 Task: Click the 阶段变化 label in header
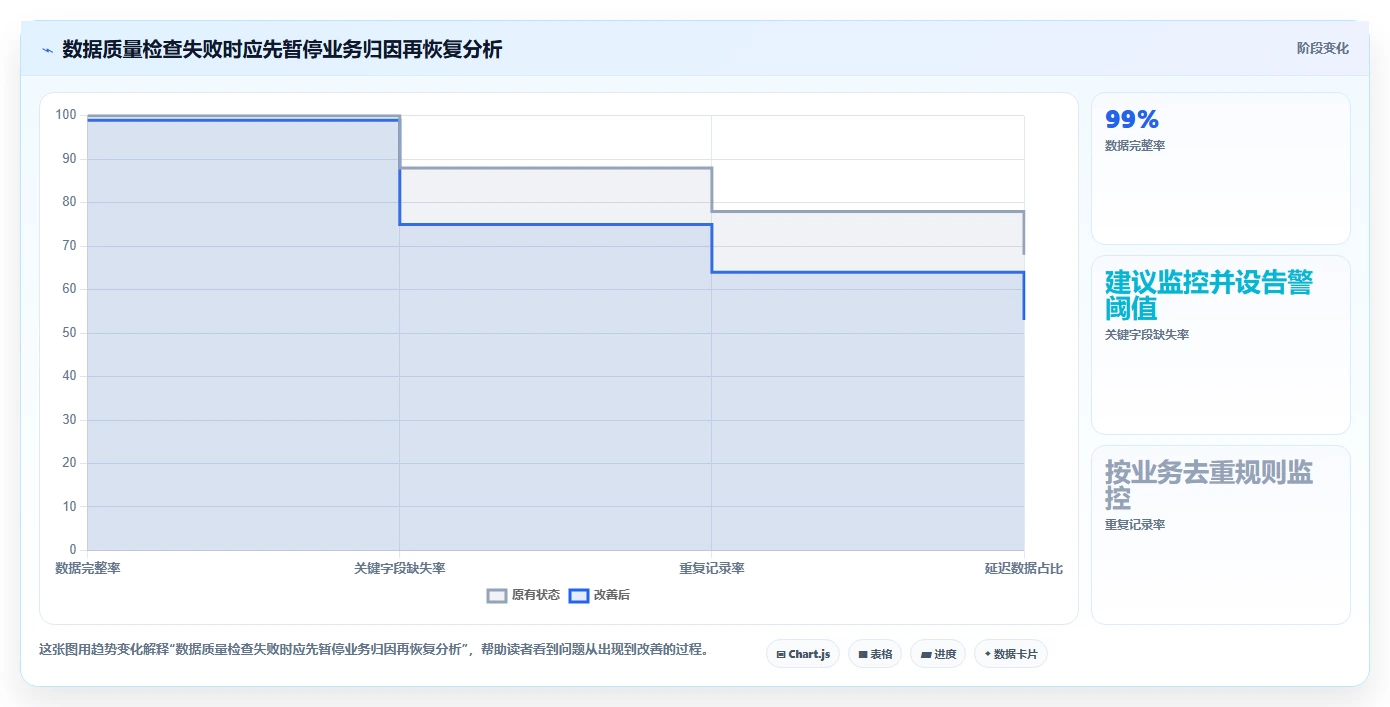pyautogui.click(x=1322, y=48)
